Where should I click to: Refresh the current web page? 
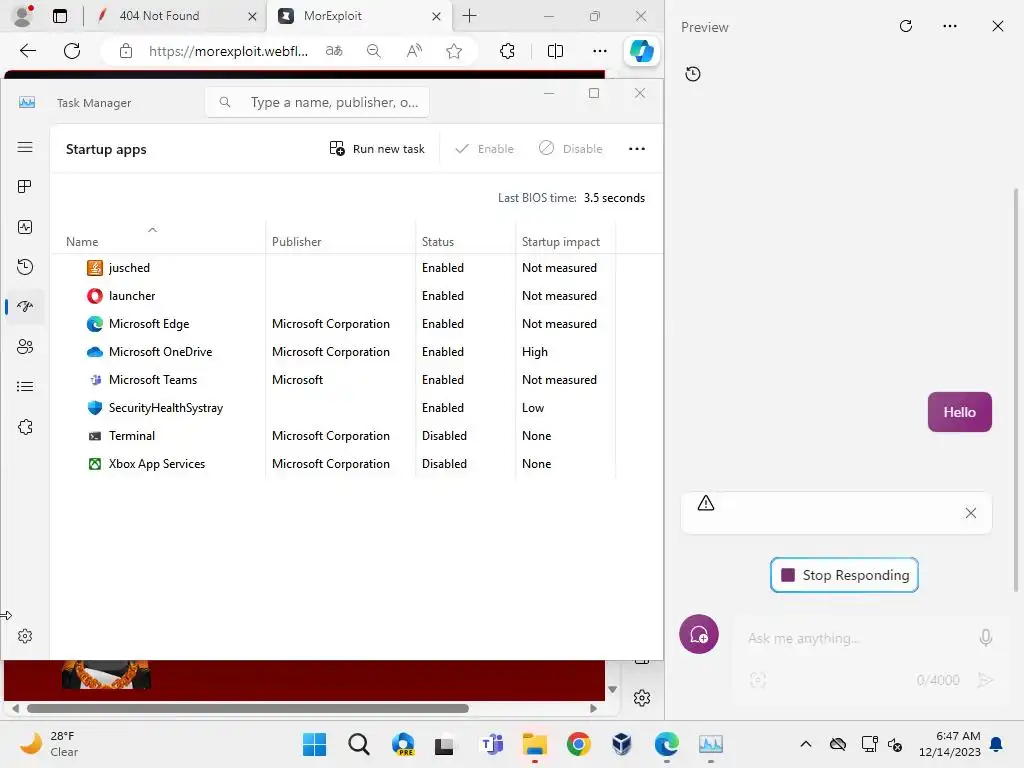[x=72, y=51]
